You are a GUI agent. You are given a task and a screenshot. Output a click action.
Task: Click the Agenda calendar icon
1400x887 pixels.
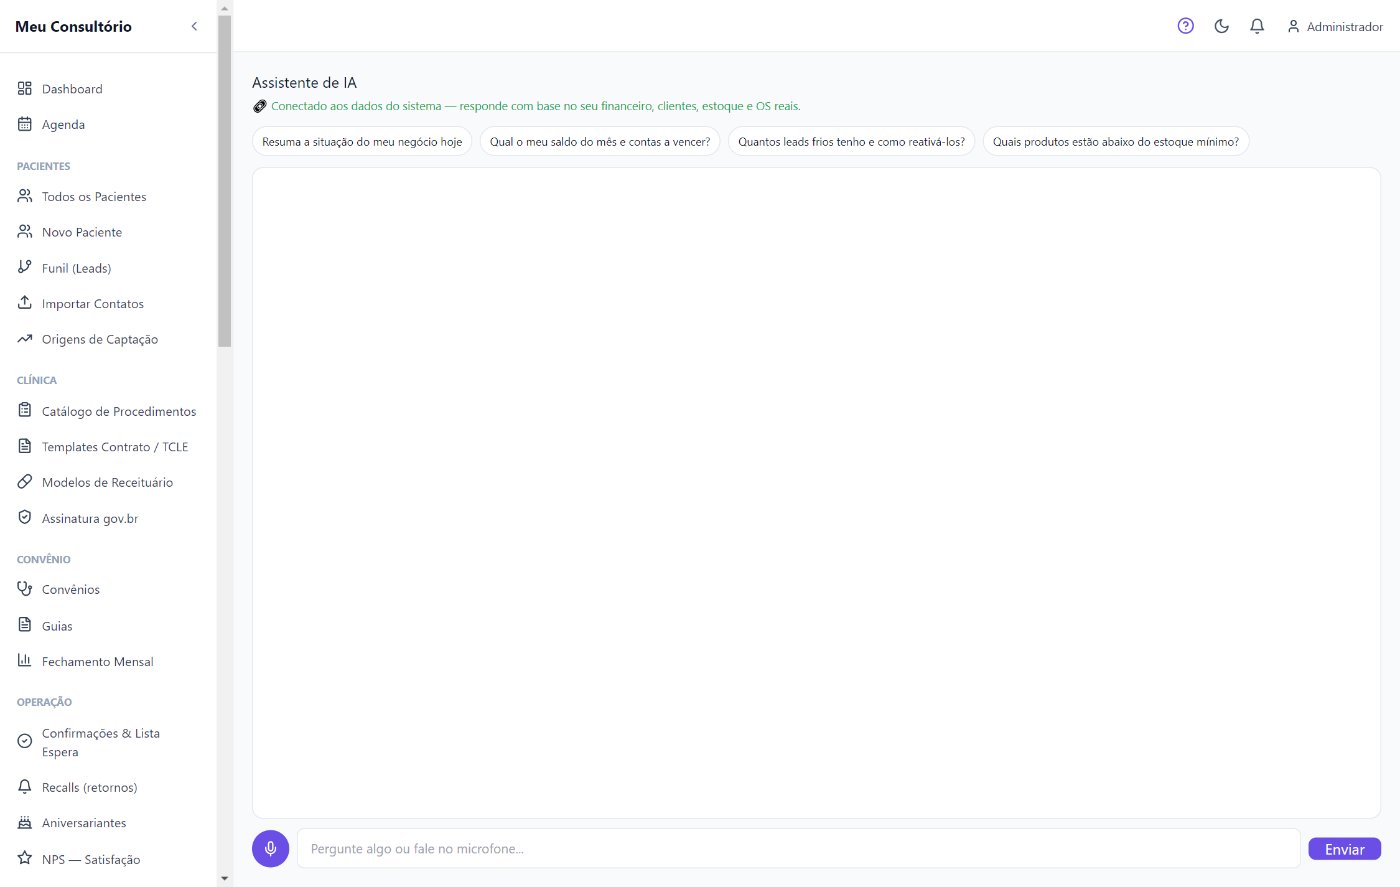tap(25, 124)
